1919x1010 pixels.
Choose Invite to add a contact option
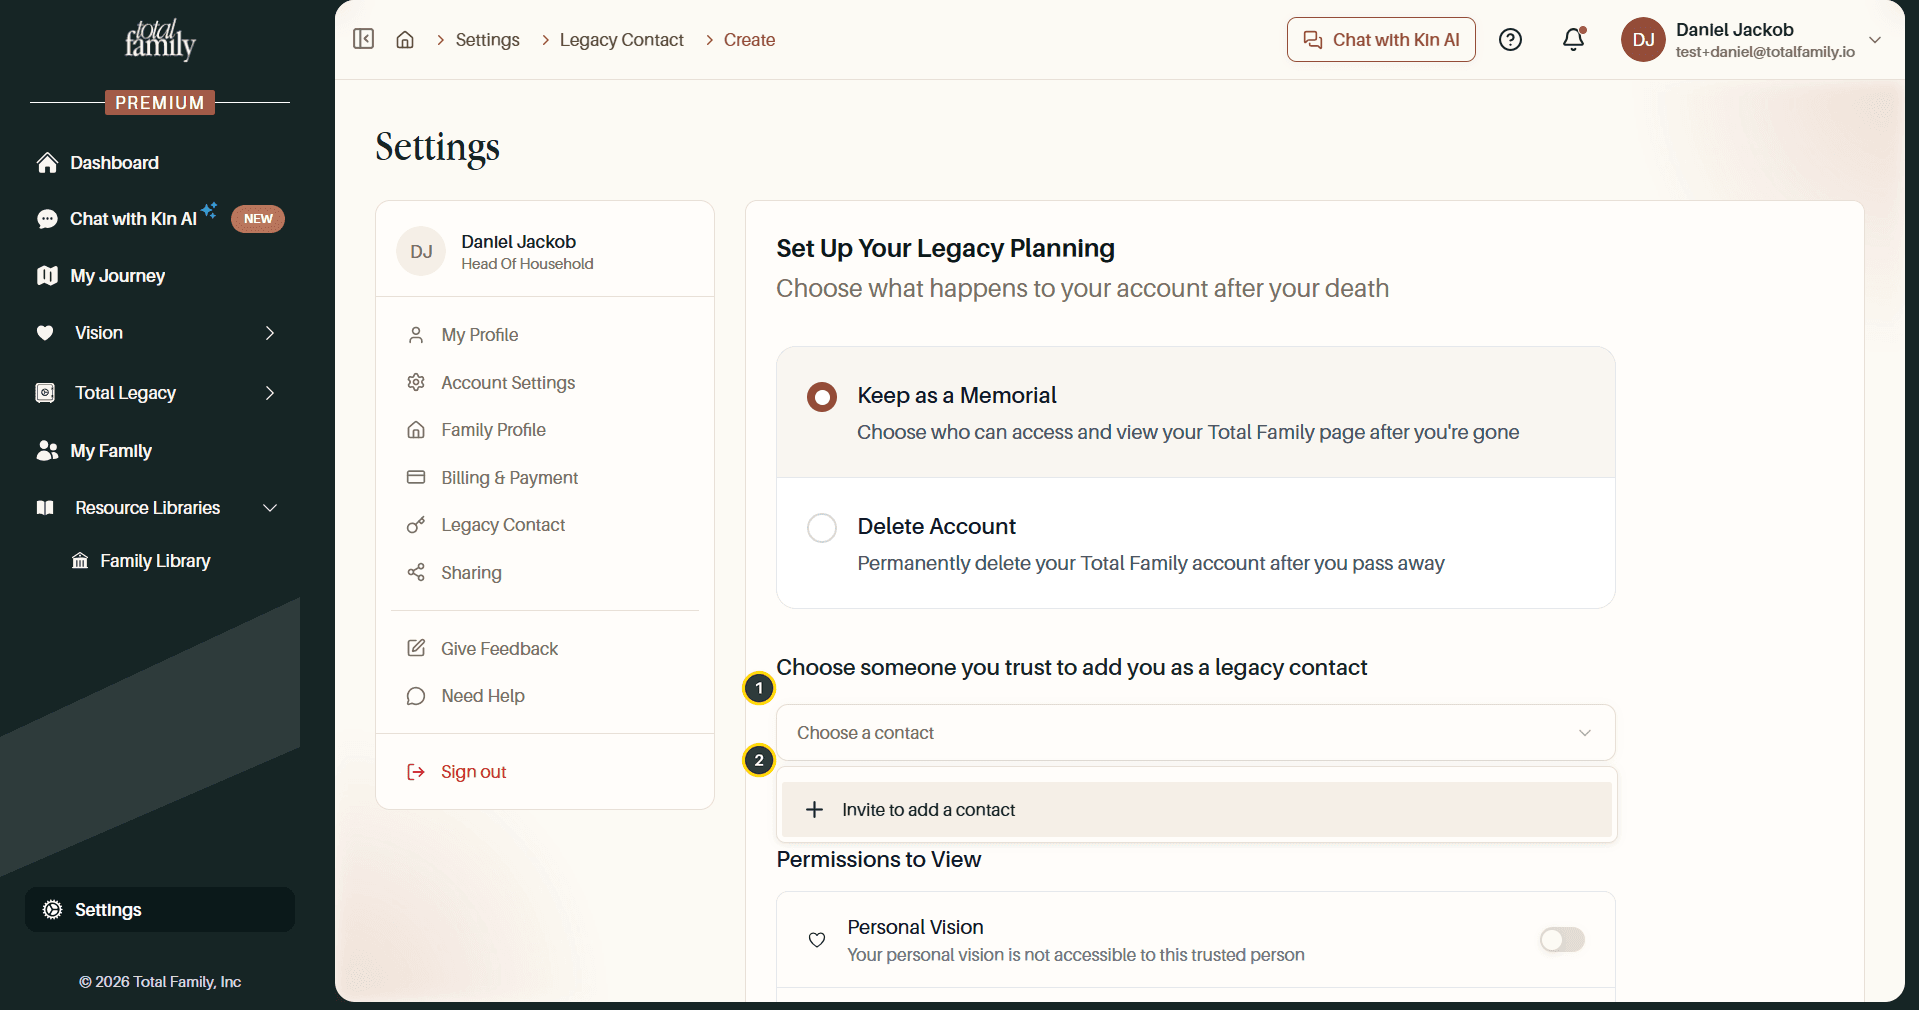click(x=1196, y=810)
